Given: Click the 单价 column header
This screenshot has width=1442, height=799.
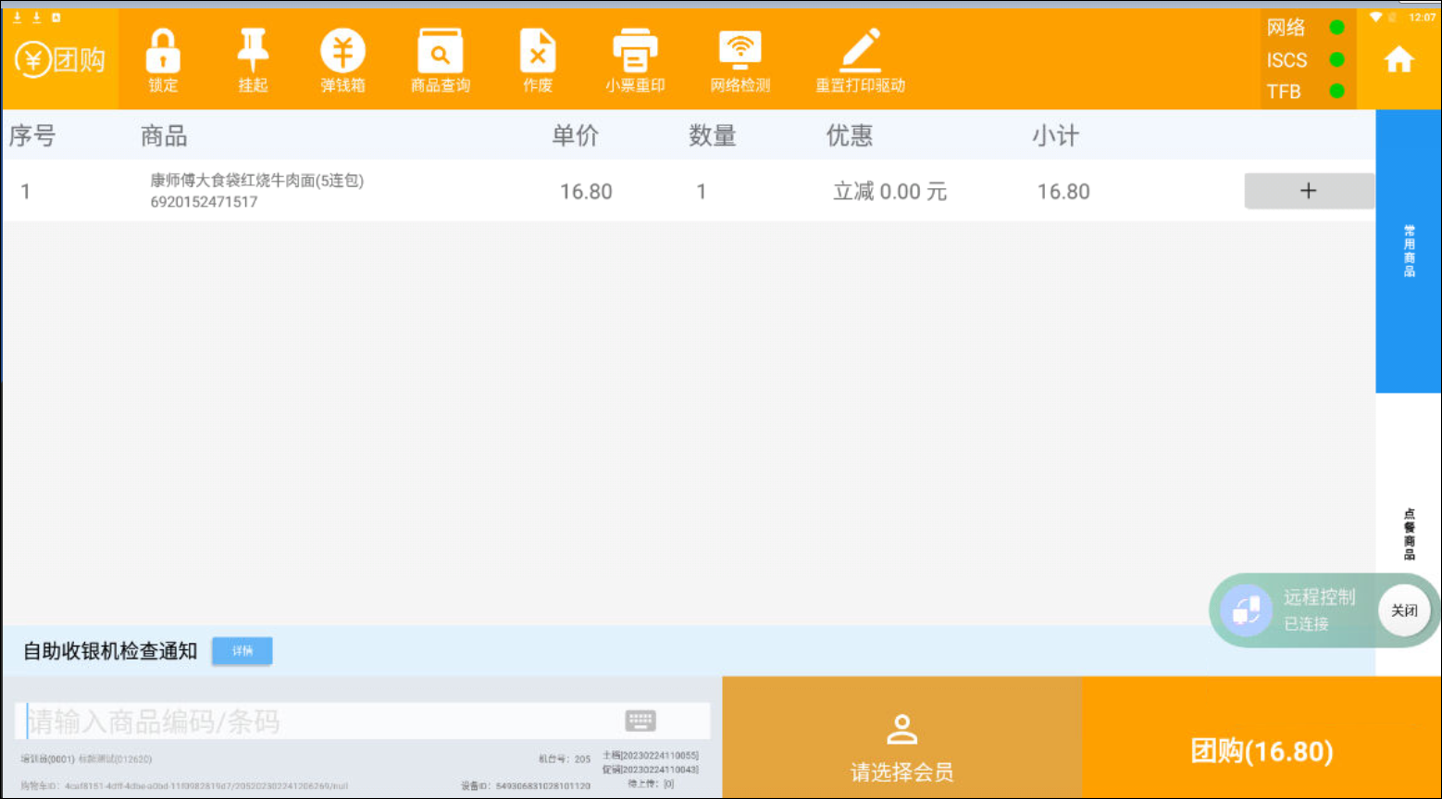Looking at the screenshot, I should tap(576, 136).
